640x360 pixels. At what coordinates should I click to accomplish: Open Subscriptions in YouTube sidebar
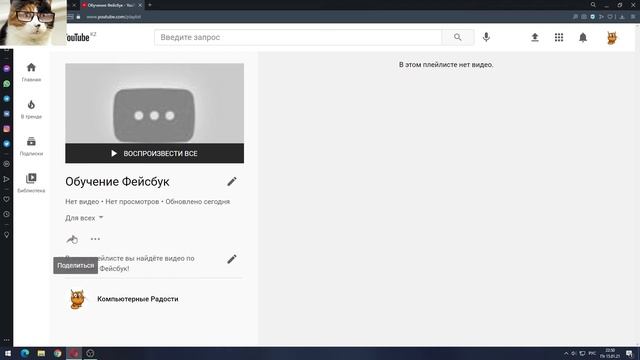[31, 146]
